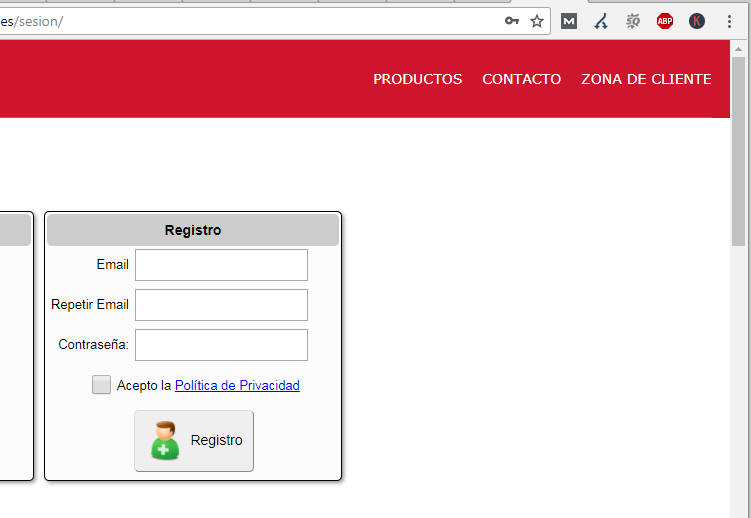Go to the CONTACTO page
Viewport: 751px width, 518px height.
pos(521,79)
